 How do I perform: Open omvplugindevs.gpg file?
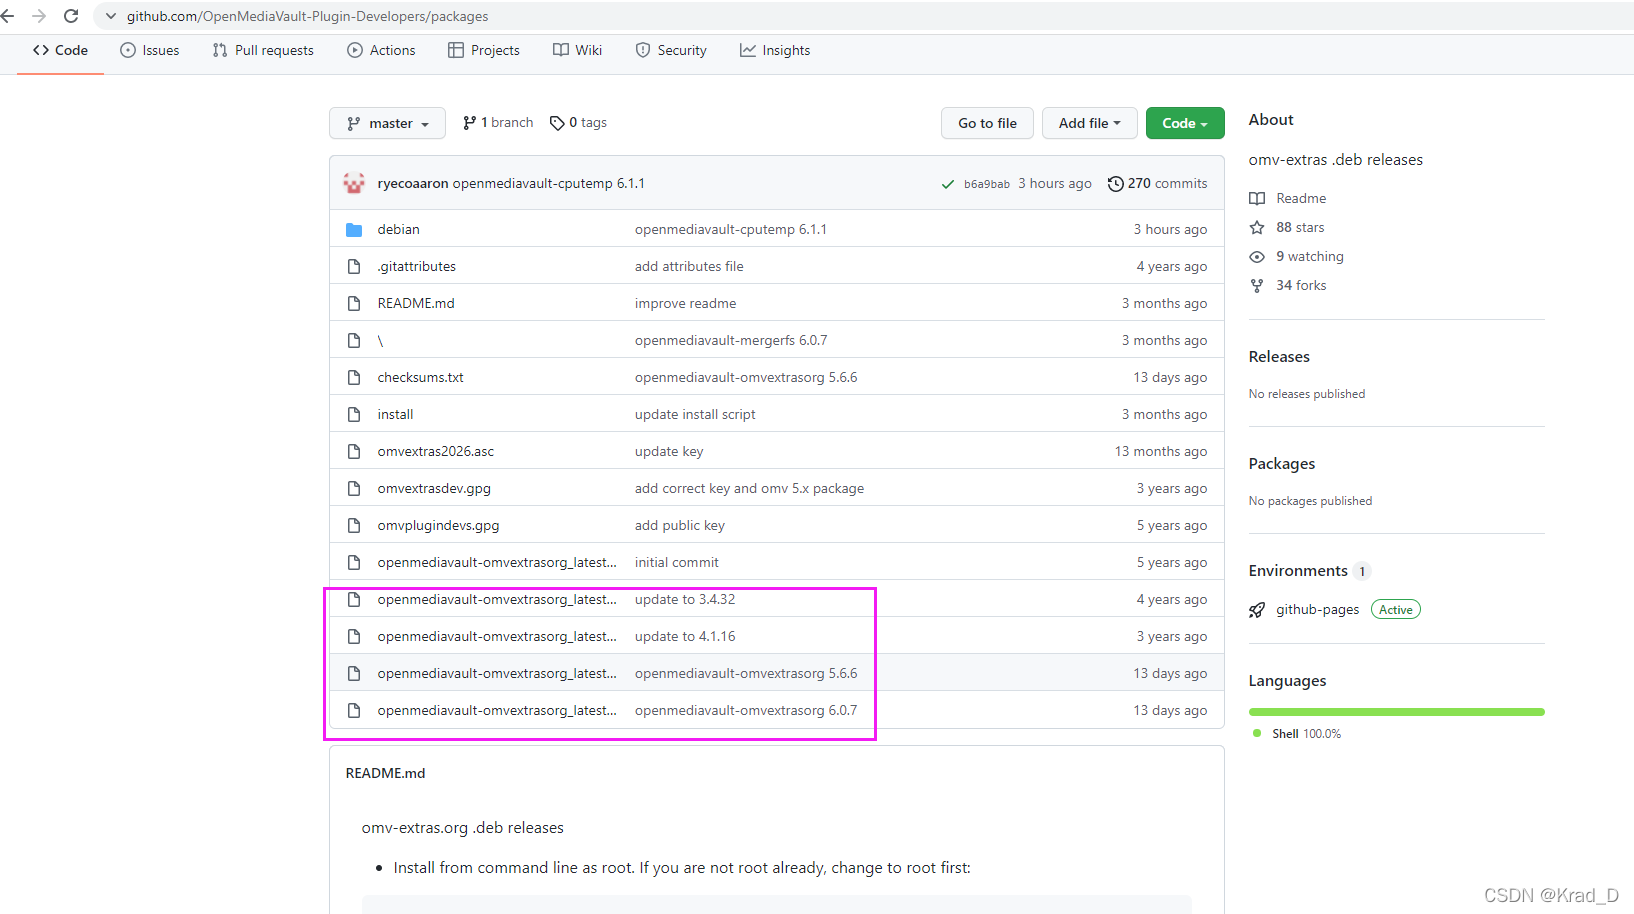(438, 525)
